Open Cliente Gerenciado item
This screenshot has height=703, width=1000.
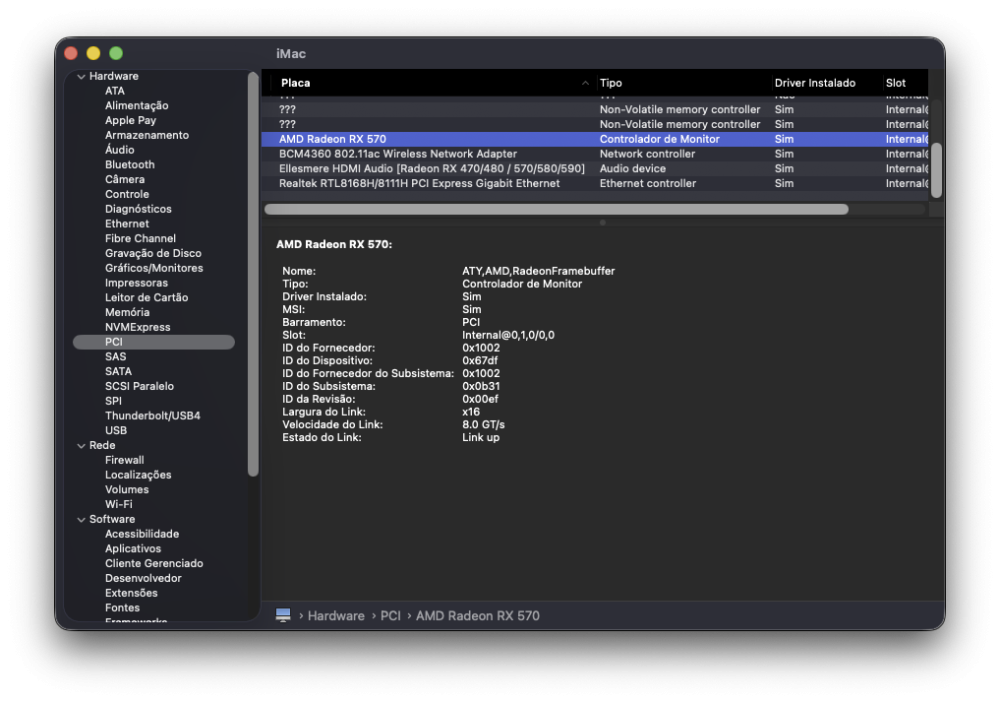tap(154, 563)
